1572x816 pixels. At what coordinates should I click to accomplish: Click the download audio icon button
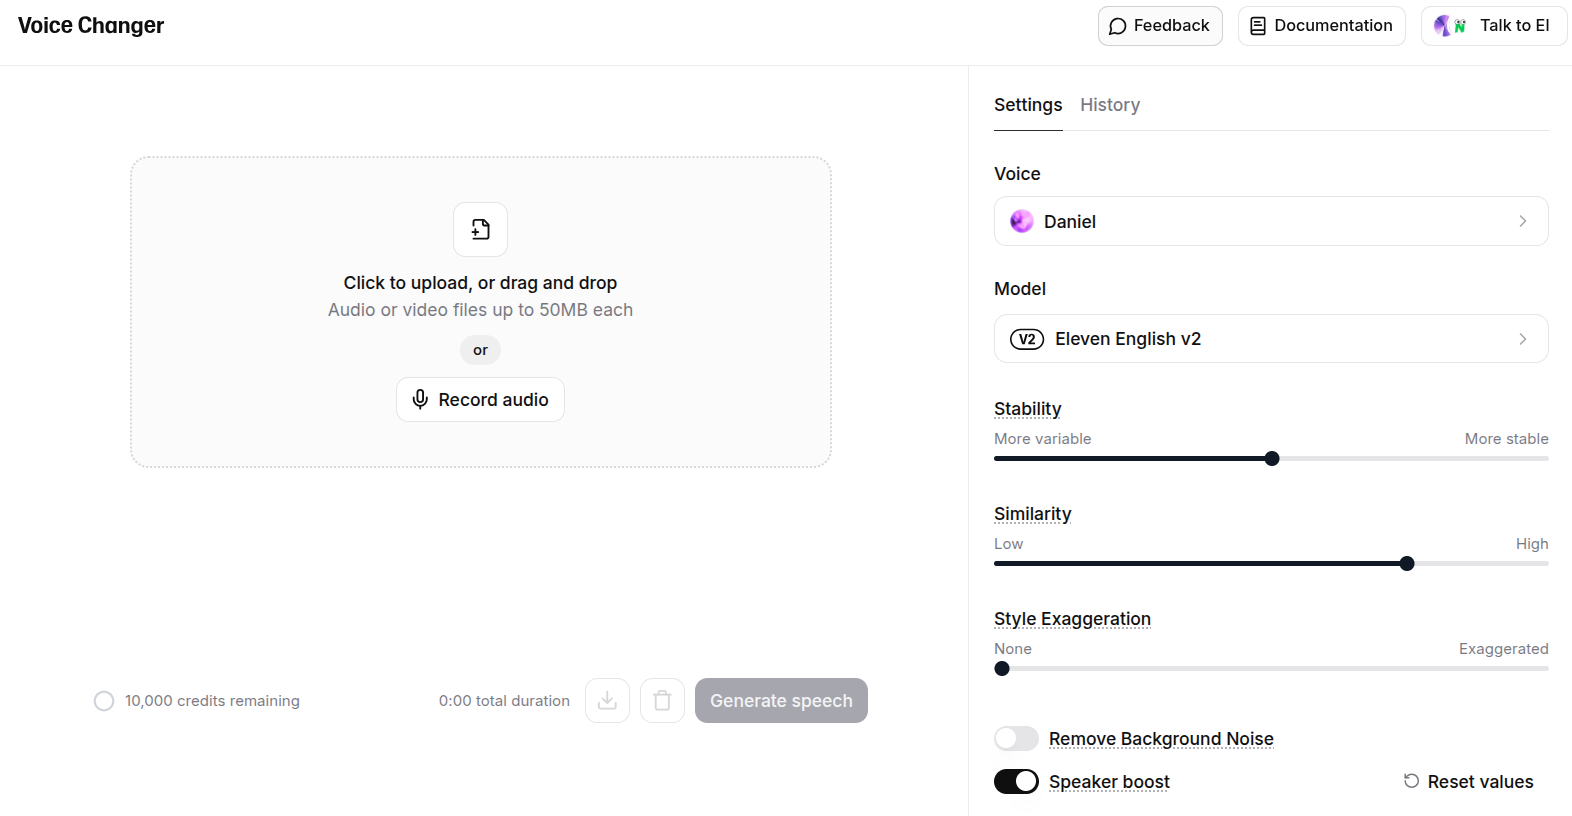607,700
